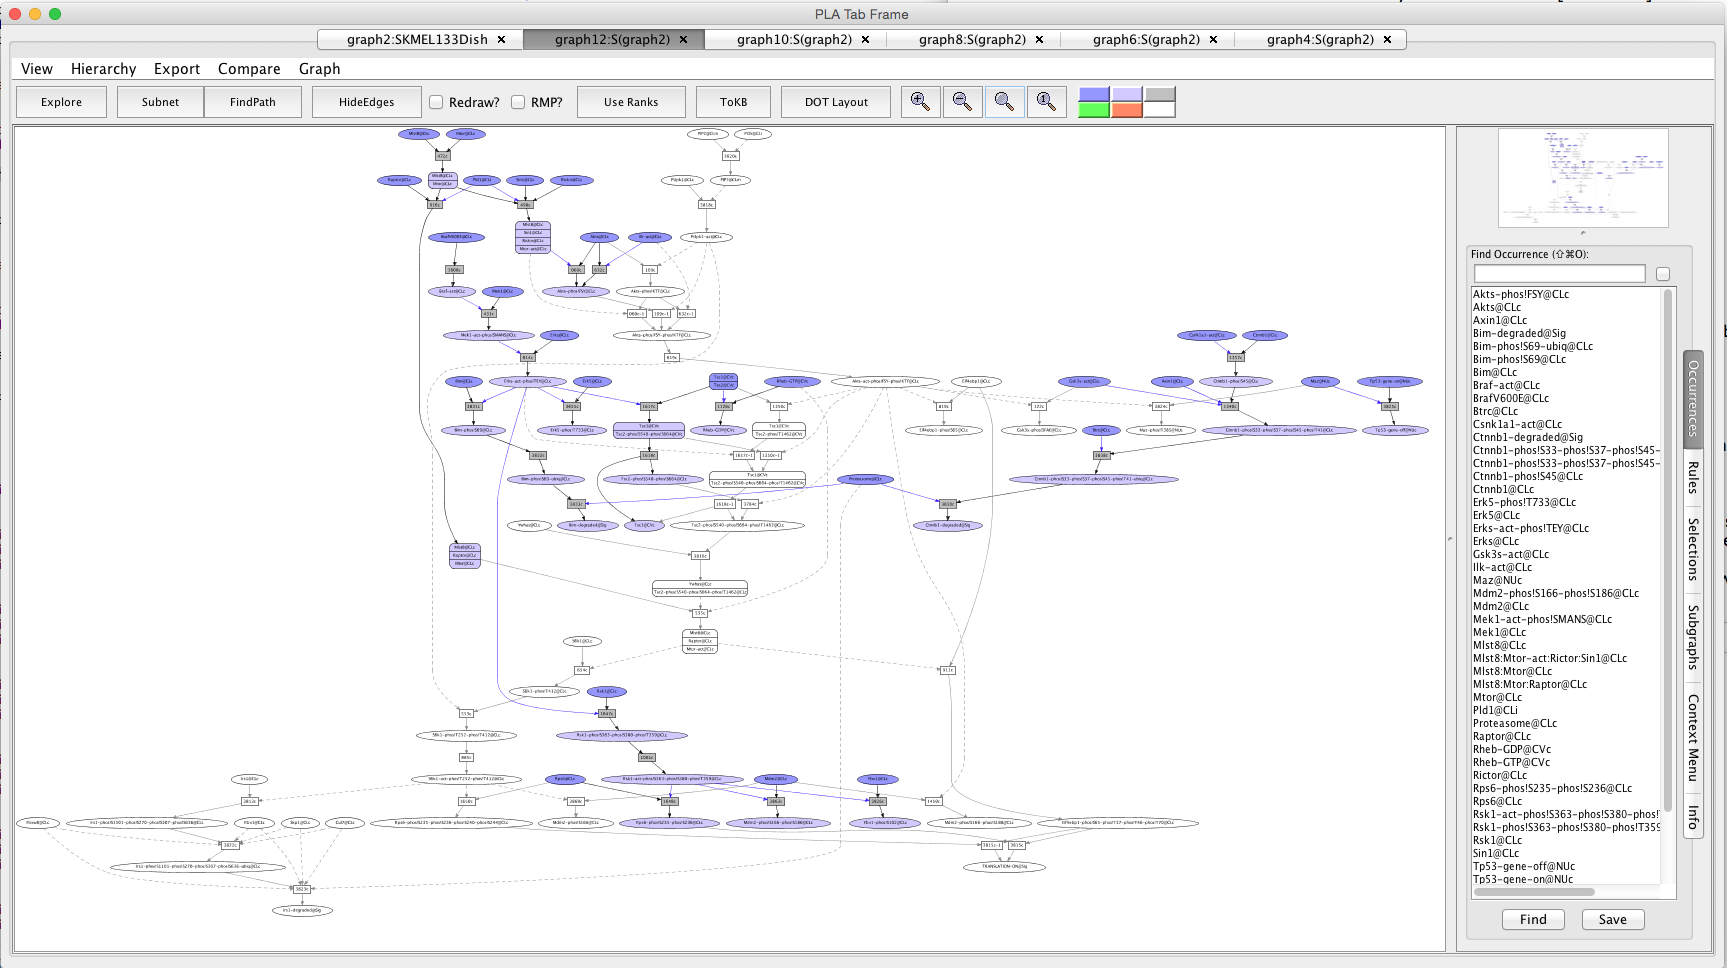1727x968 pixels.
Task: Close the graph2:SKMEL133Dish tab
Action: coord(502,40)
